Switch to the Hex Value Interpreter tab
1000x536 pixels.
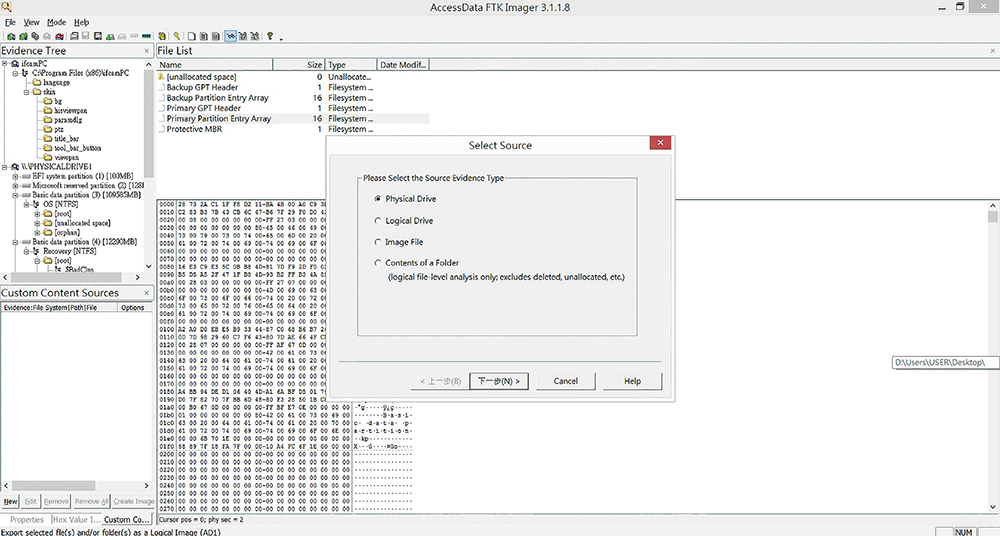click(x=77, y=520)
